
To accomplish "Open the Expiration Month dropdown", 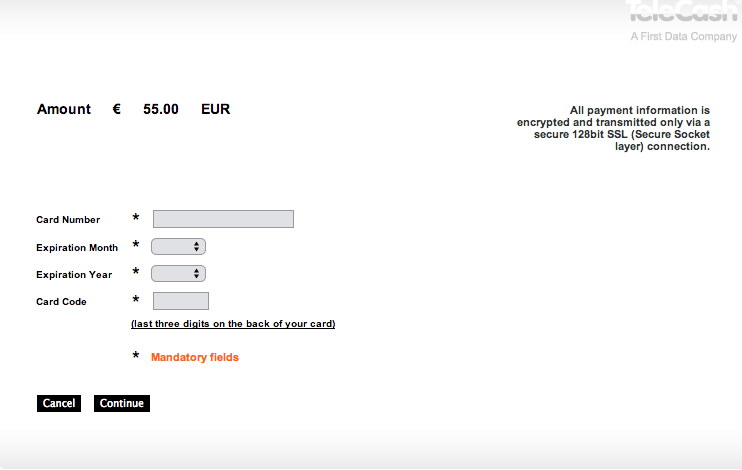I will [178, 246].
